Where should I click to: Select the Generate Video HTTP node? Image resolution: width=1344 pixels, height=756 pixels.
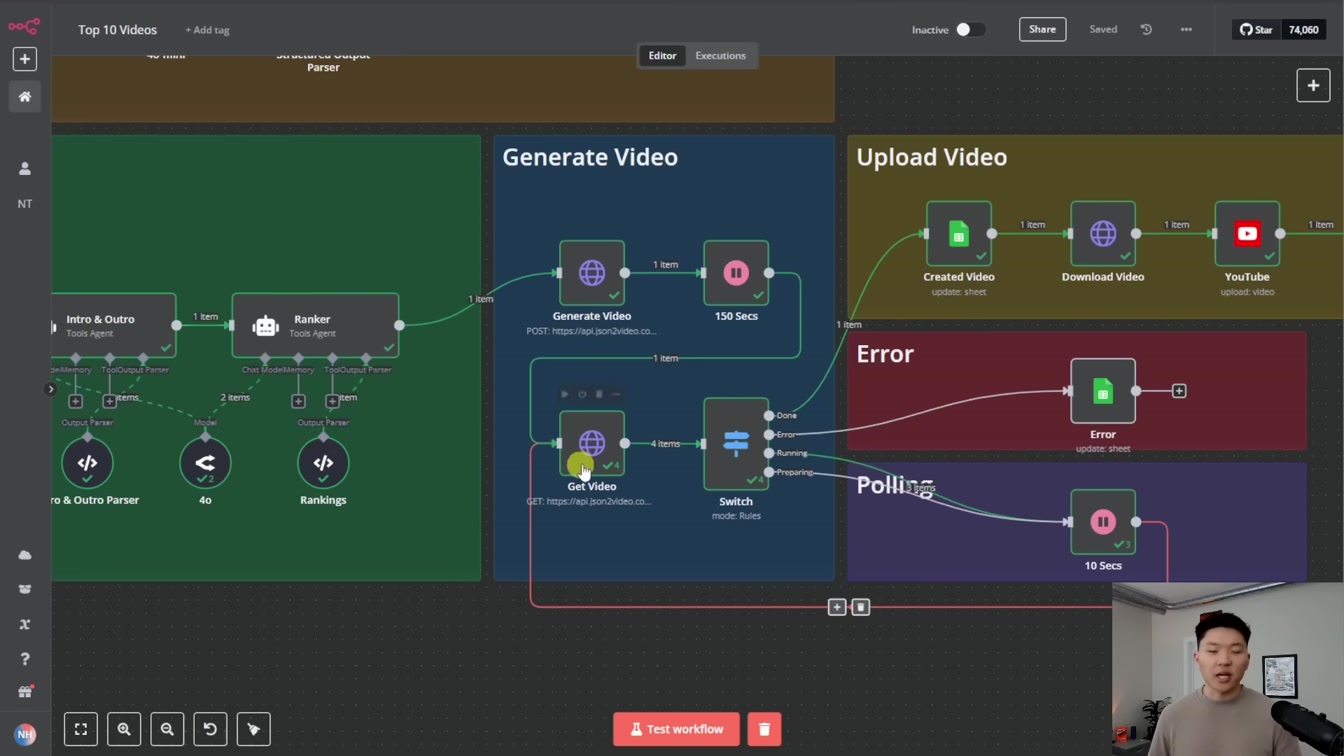[x=592, y=273]
